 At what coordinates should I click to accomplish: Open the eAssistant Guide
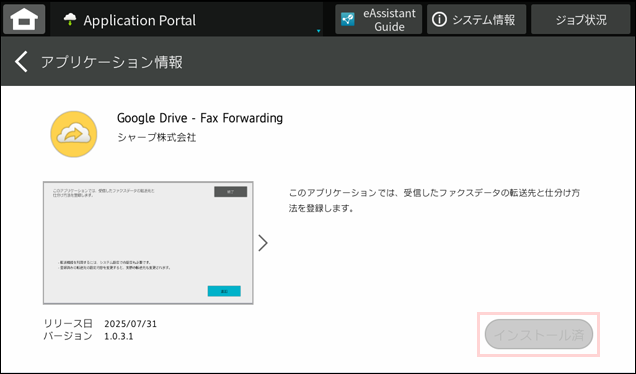pos(378,19)
